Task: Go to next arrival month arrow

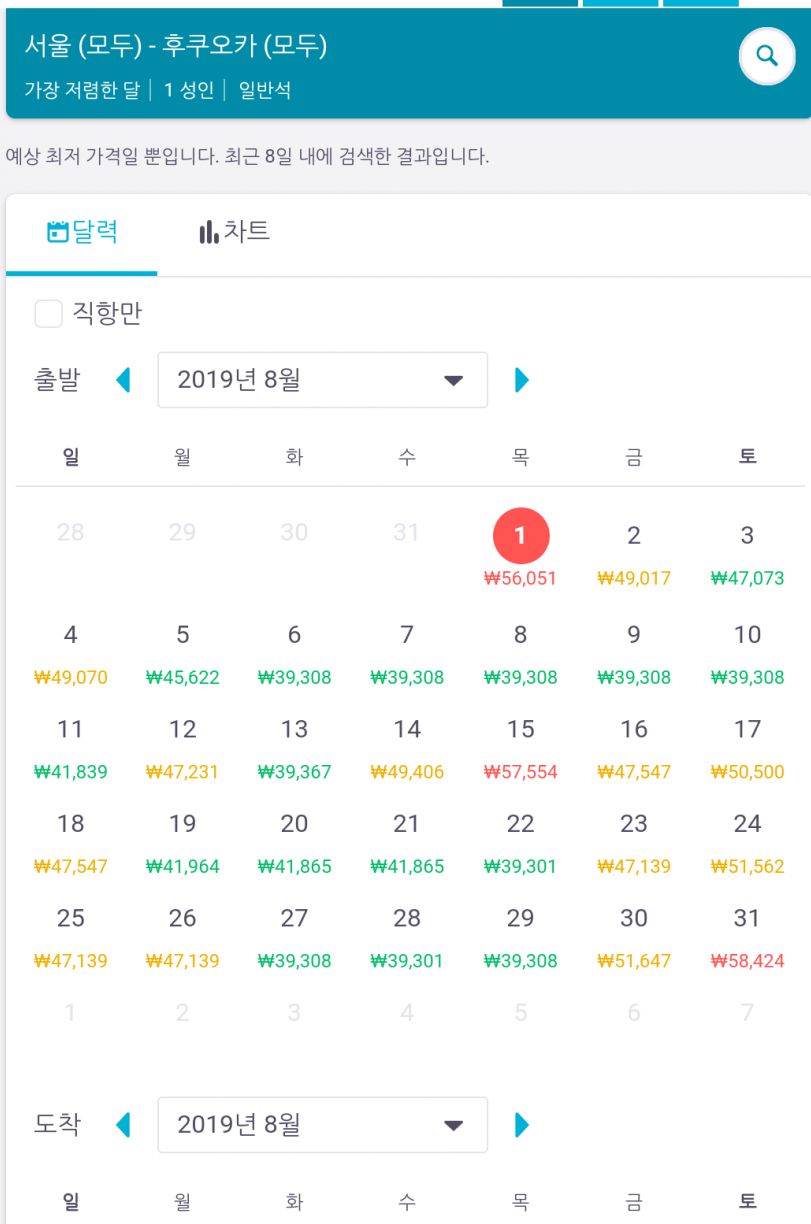Action: click(521, 1125)
